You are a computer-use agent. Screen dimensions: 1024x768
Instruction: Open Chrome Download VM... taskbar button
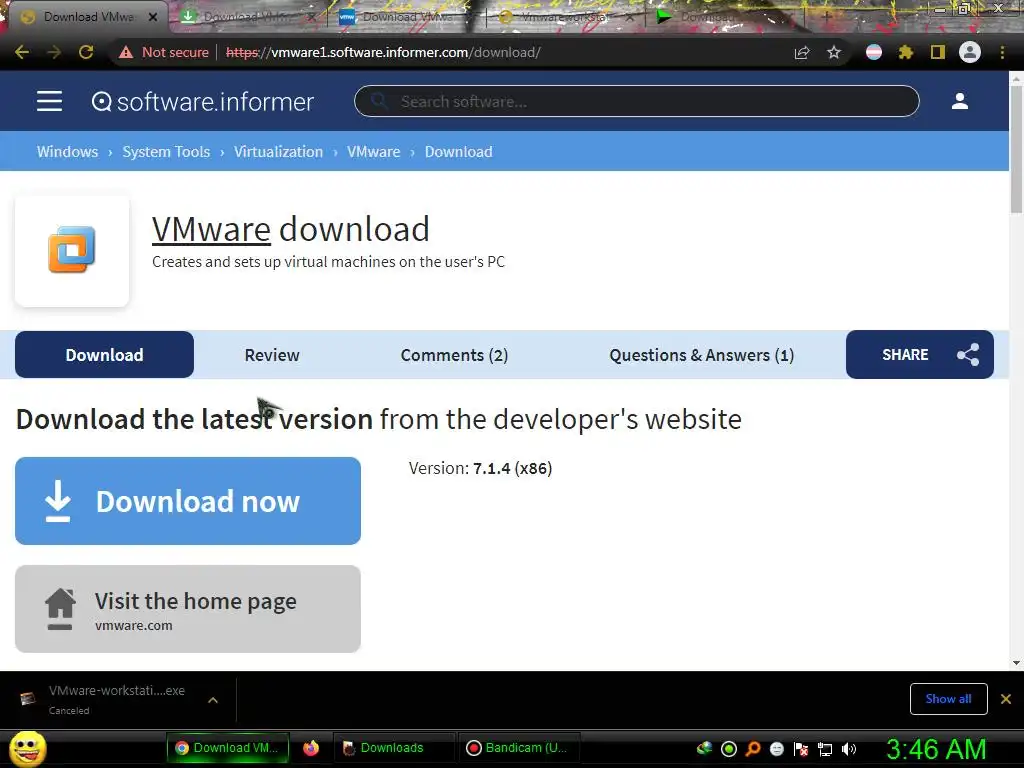click(x=228, y=748)
